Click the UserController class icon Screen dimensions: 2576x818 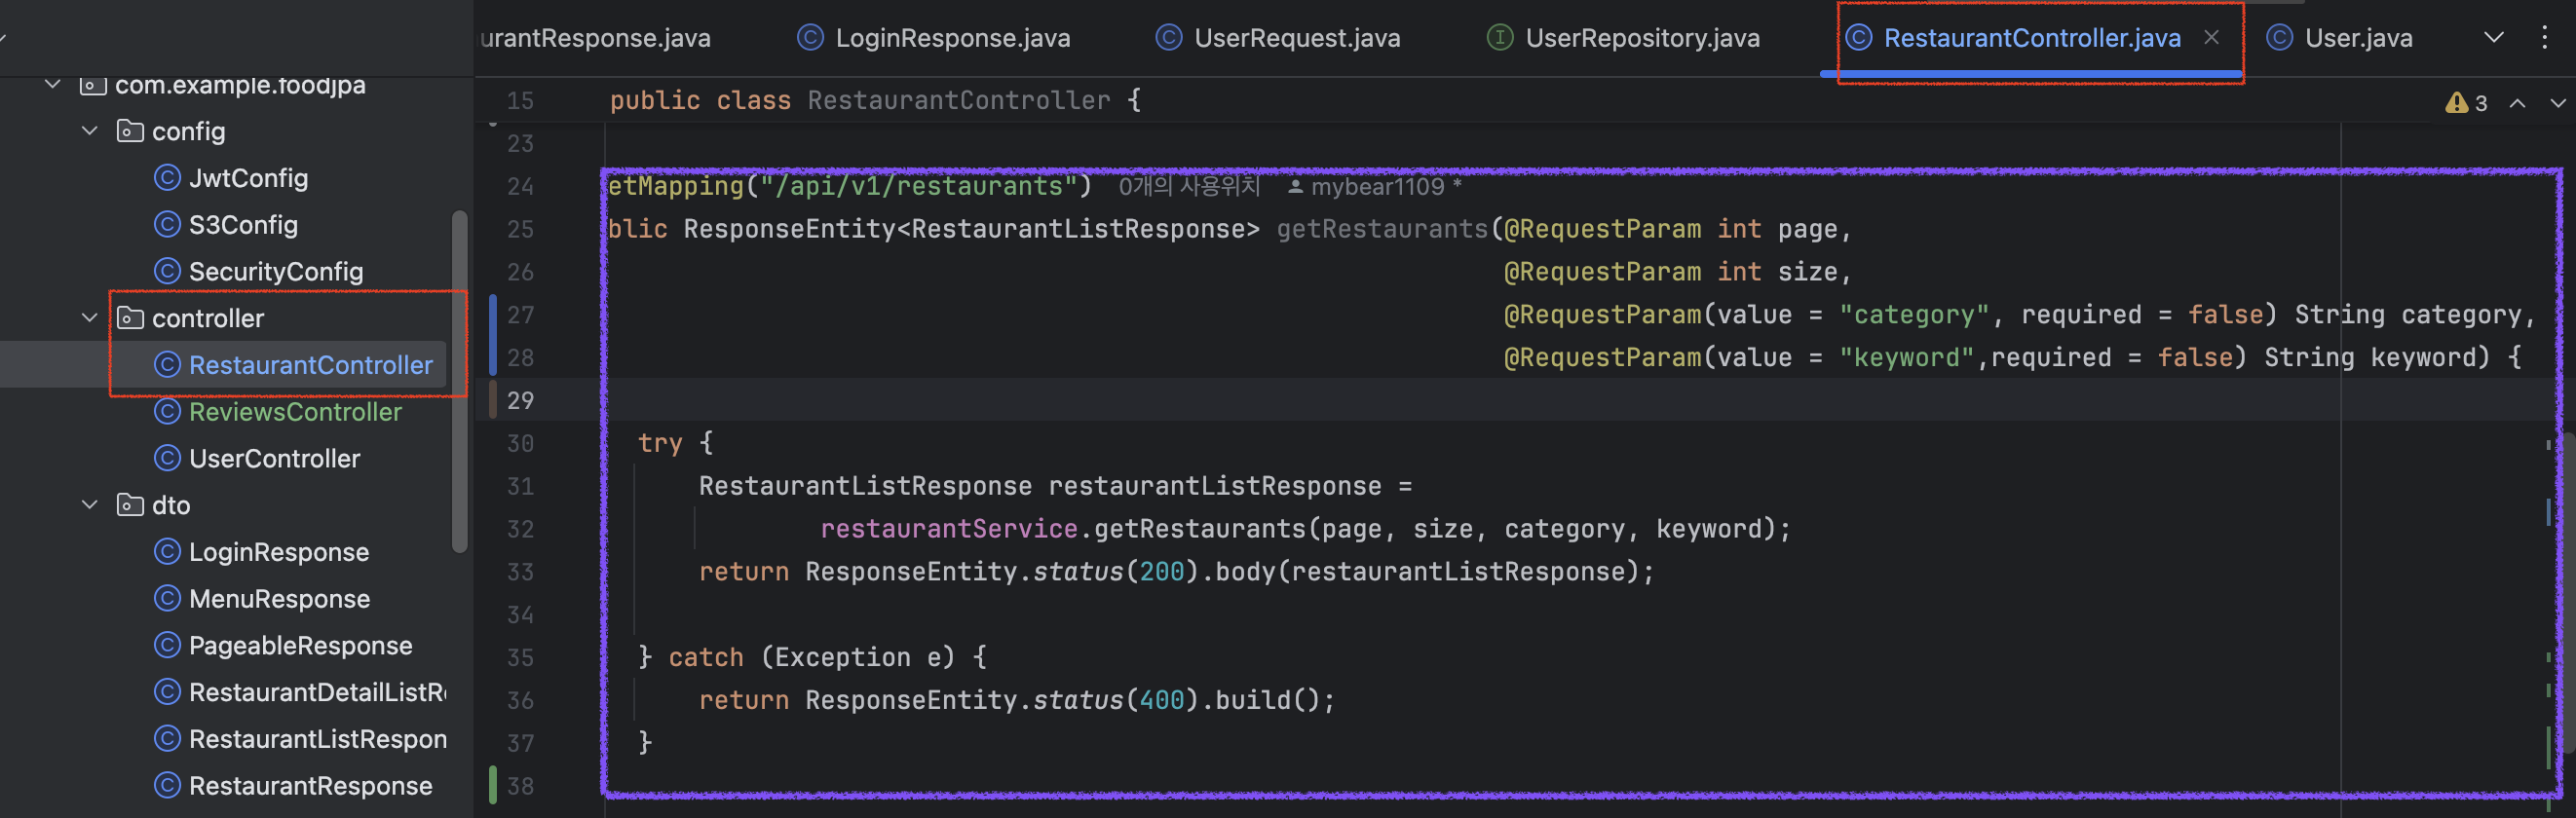pyautogui.click(x=167, y=459)
